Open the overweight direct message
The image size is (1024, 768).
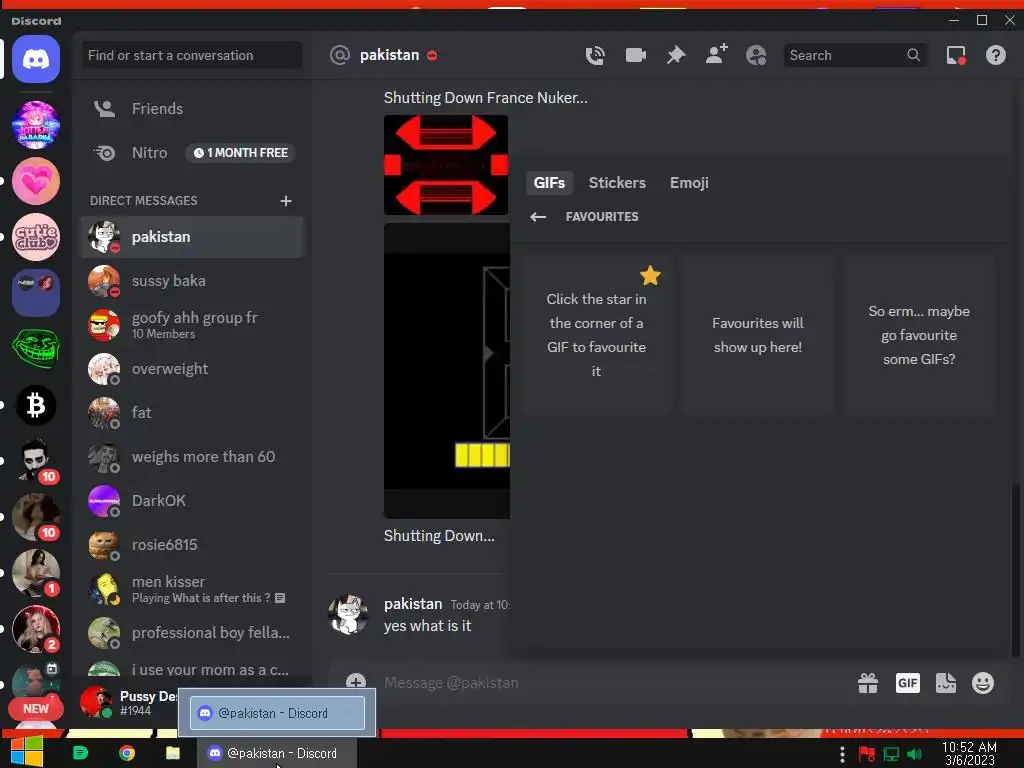coord(191,369)
